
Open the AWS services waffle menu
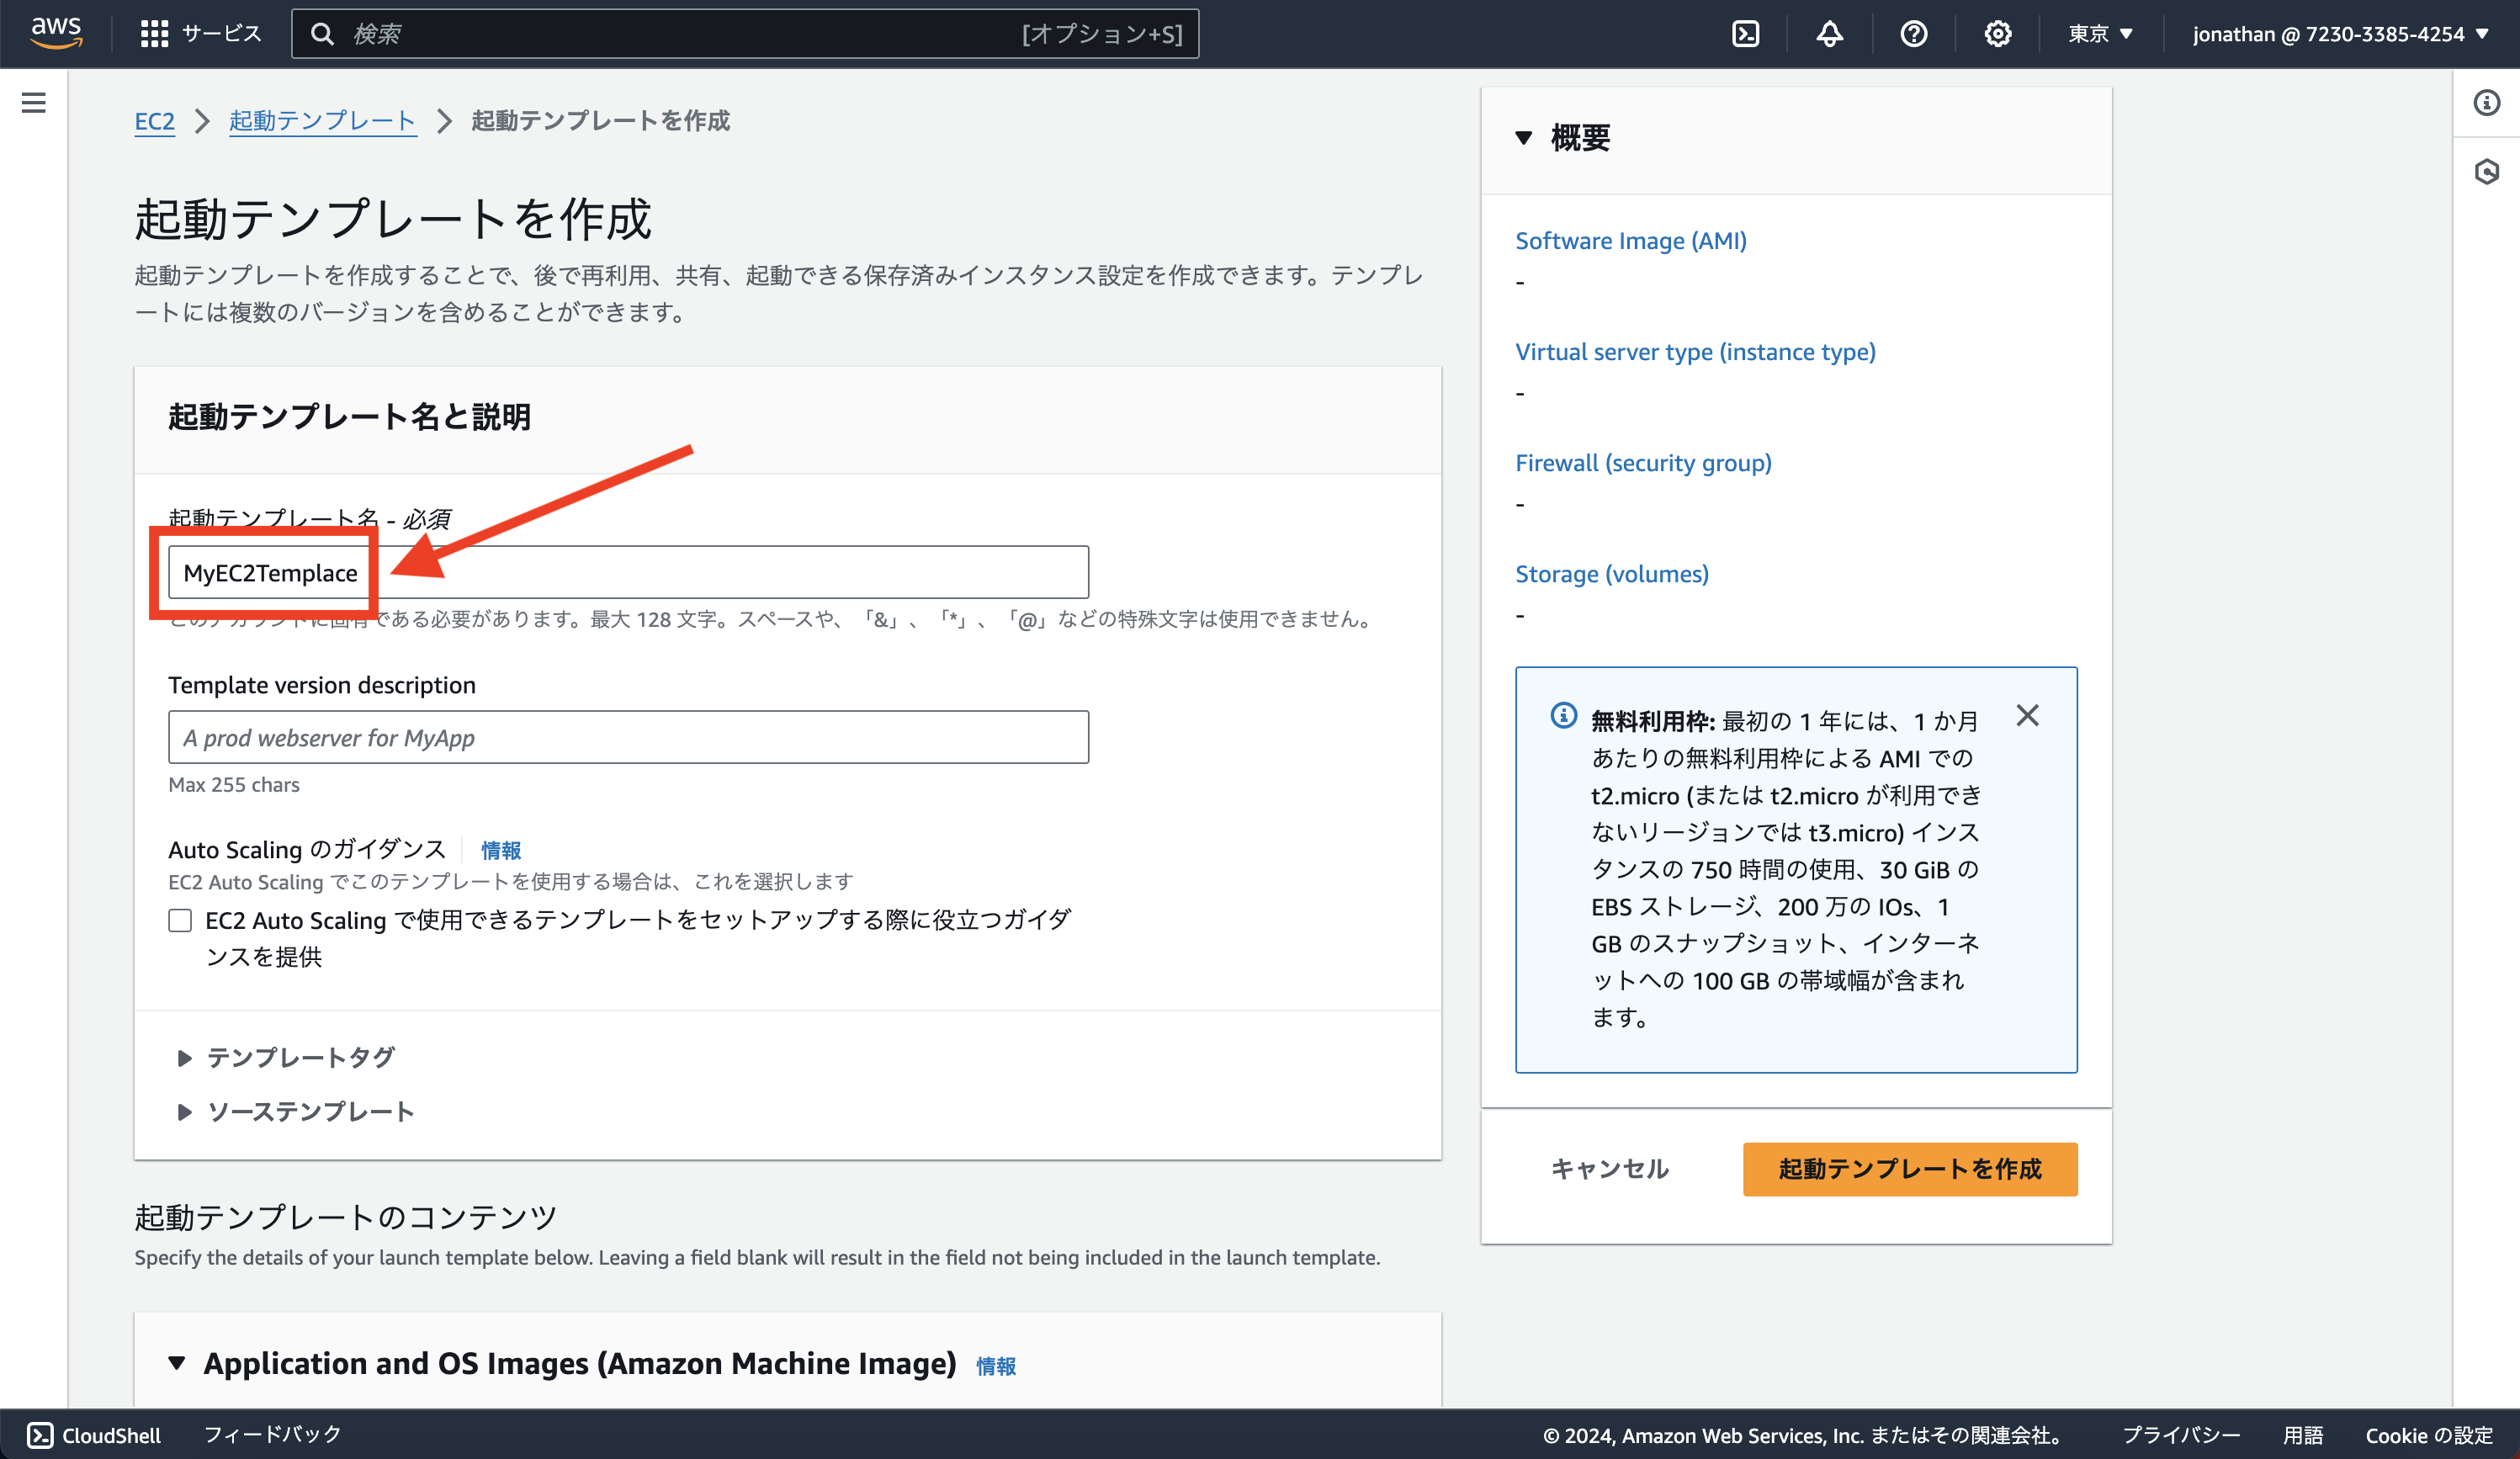pyautogui.click(x=154, y=33)
